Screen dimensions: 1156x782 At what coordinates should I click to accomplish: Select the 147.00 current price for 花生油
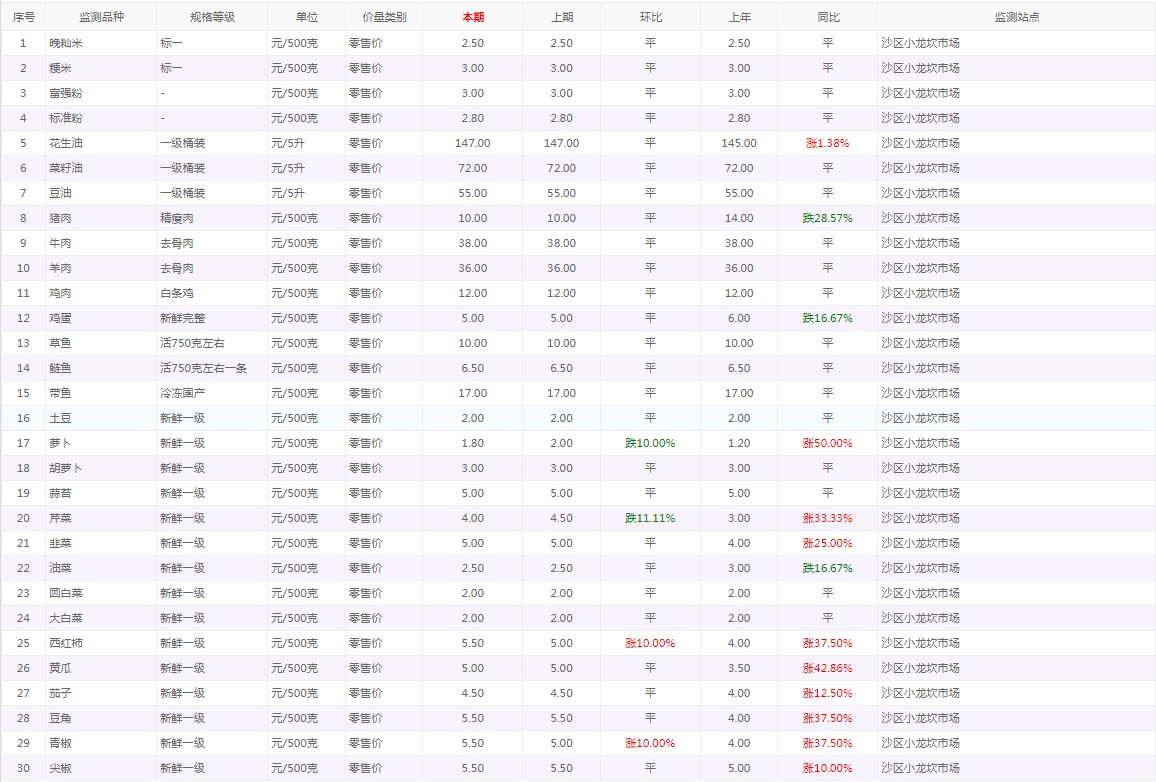coord(472,143)
